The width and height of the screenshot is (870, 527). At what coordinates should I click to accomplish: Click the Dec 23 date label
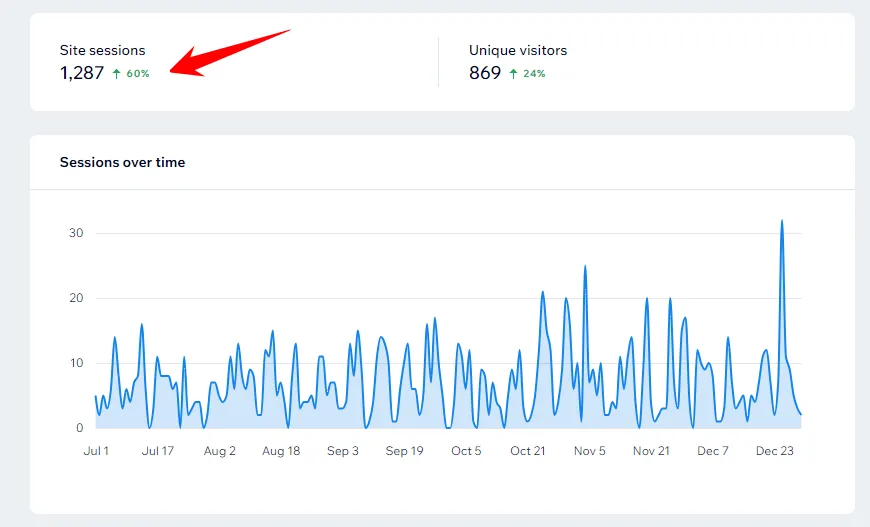(775, 451)
